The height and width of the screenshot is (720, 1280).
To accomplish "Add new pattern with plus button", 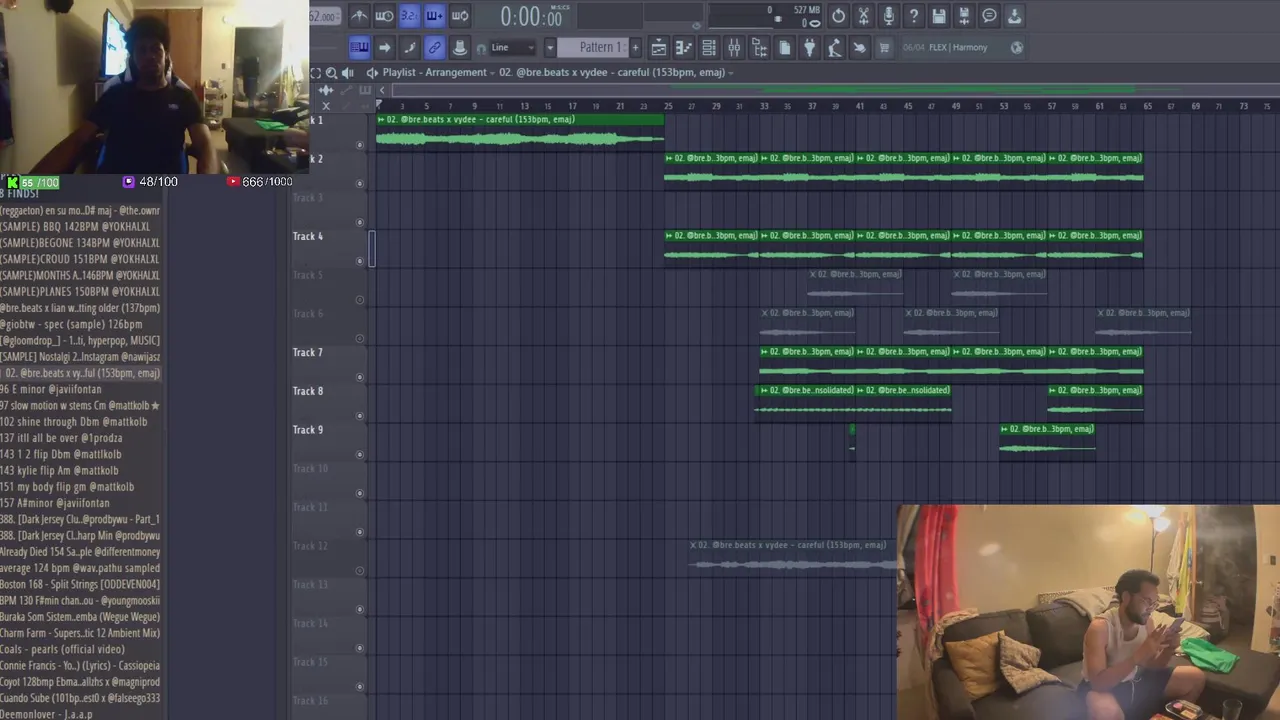I will click(634, 47).
